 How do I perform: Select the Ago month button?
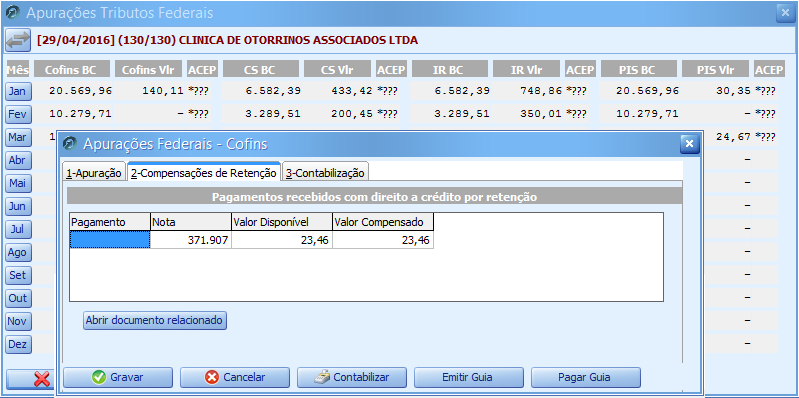(18, 252)
